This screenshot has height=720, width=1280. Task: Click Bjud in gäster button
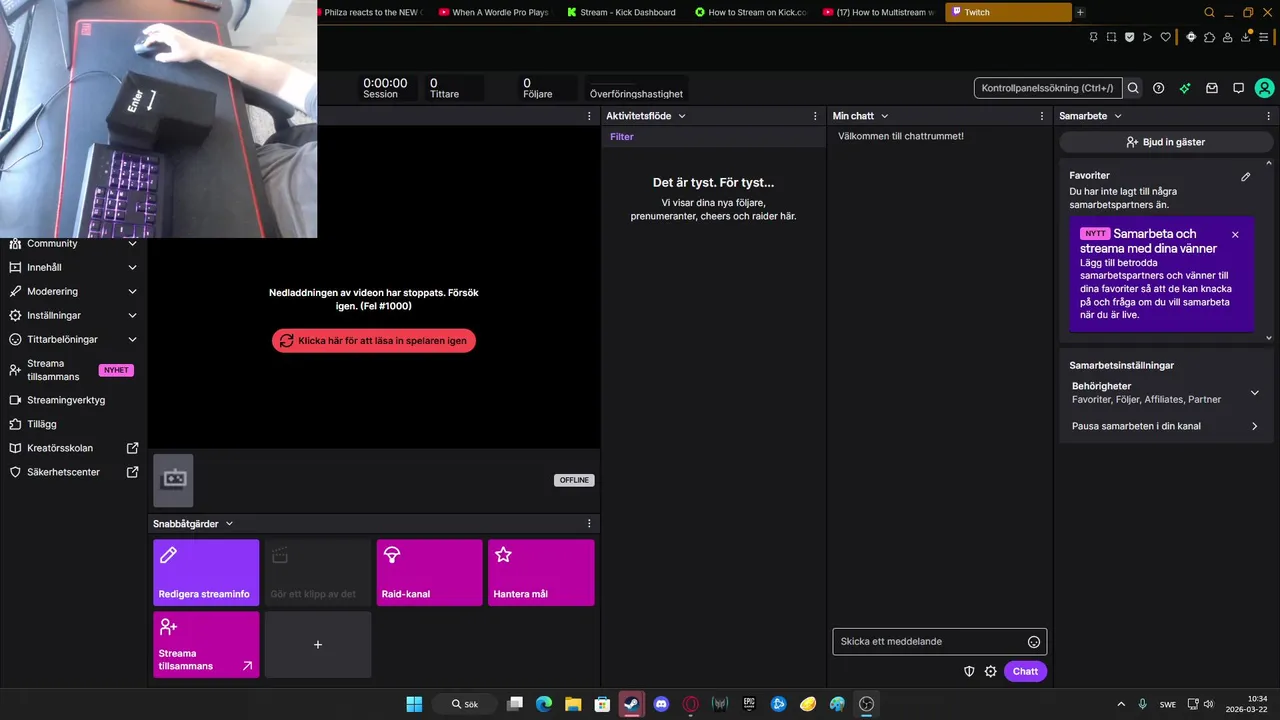coord(1165,142)
